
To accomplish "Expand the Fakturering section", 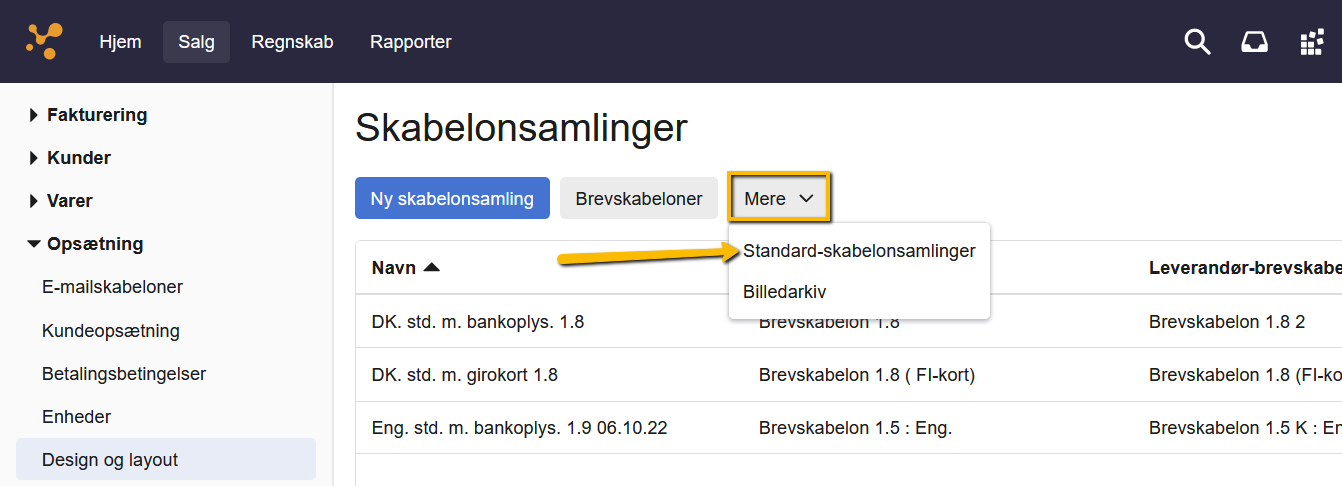I will (x=88, y=115).
